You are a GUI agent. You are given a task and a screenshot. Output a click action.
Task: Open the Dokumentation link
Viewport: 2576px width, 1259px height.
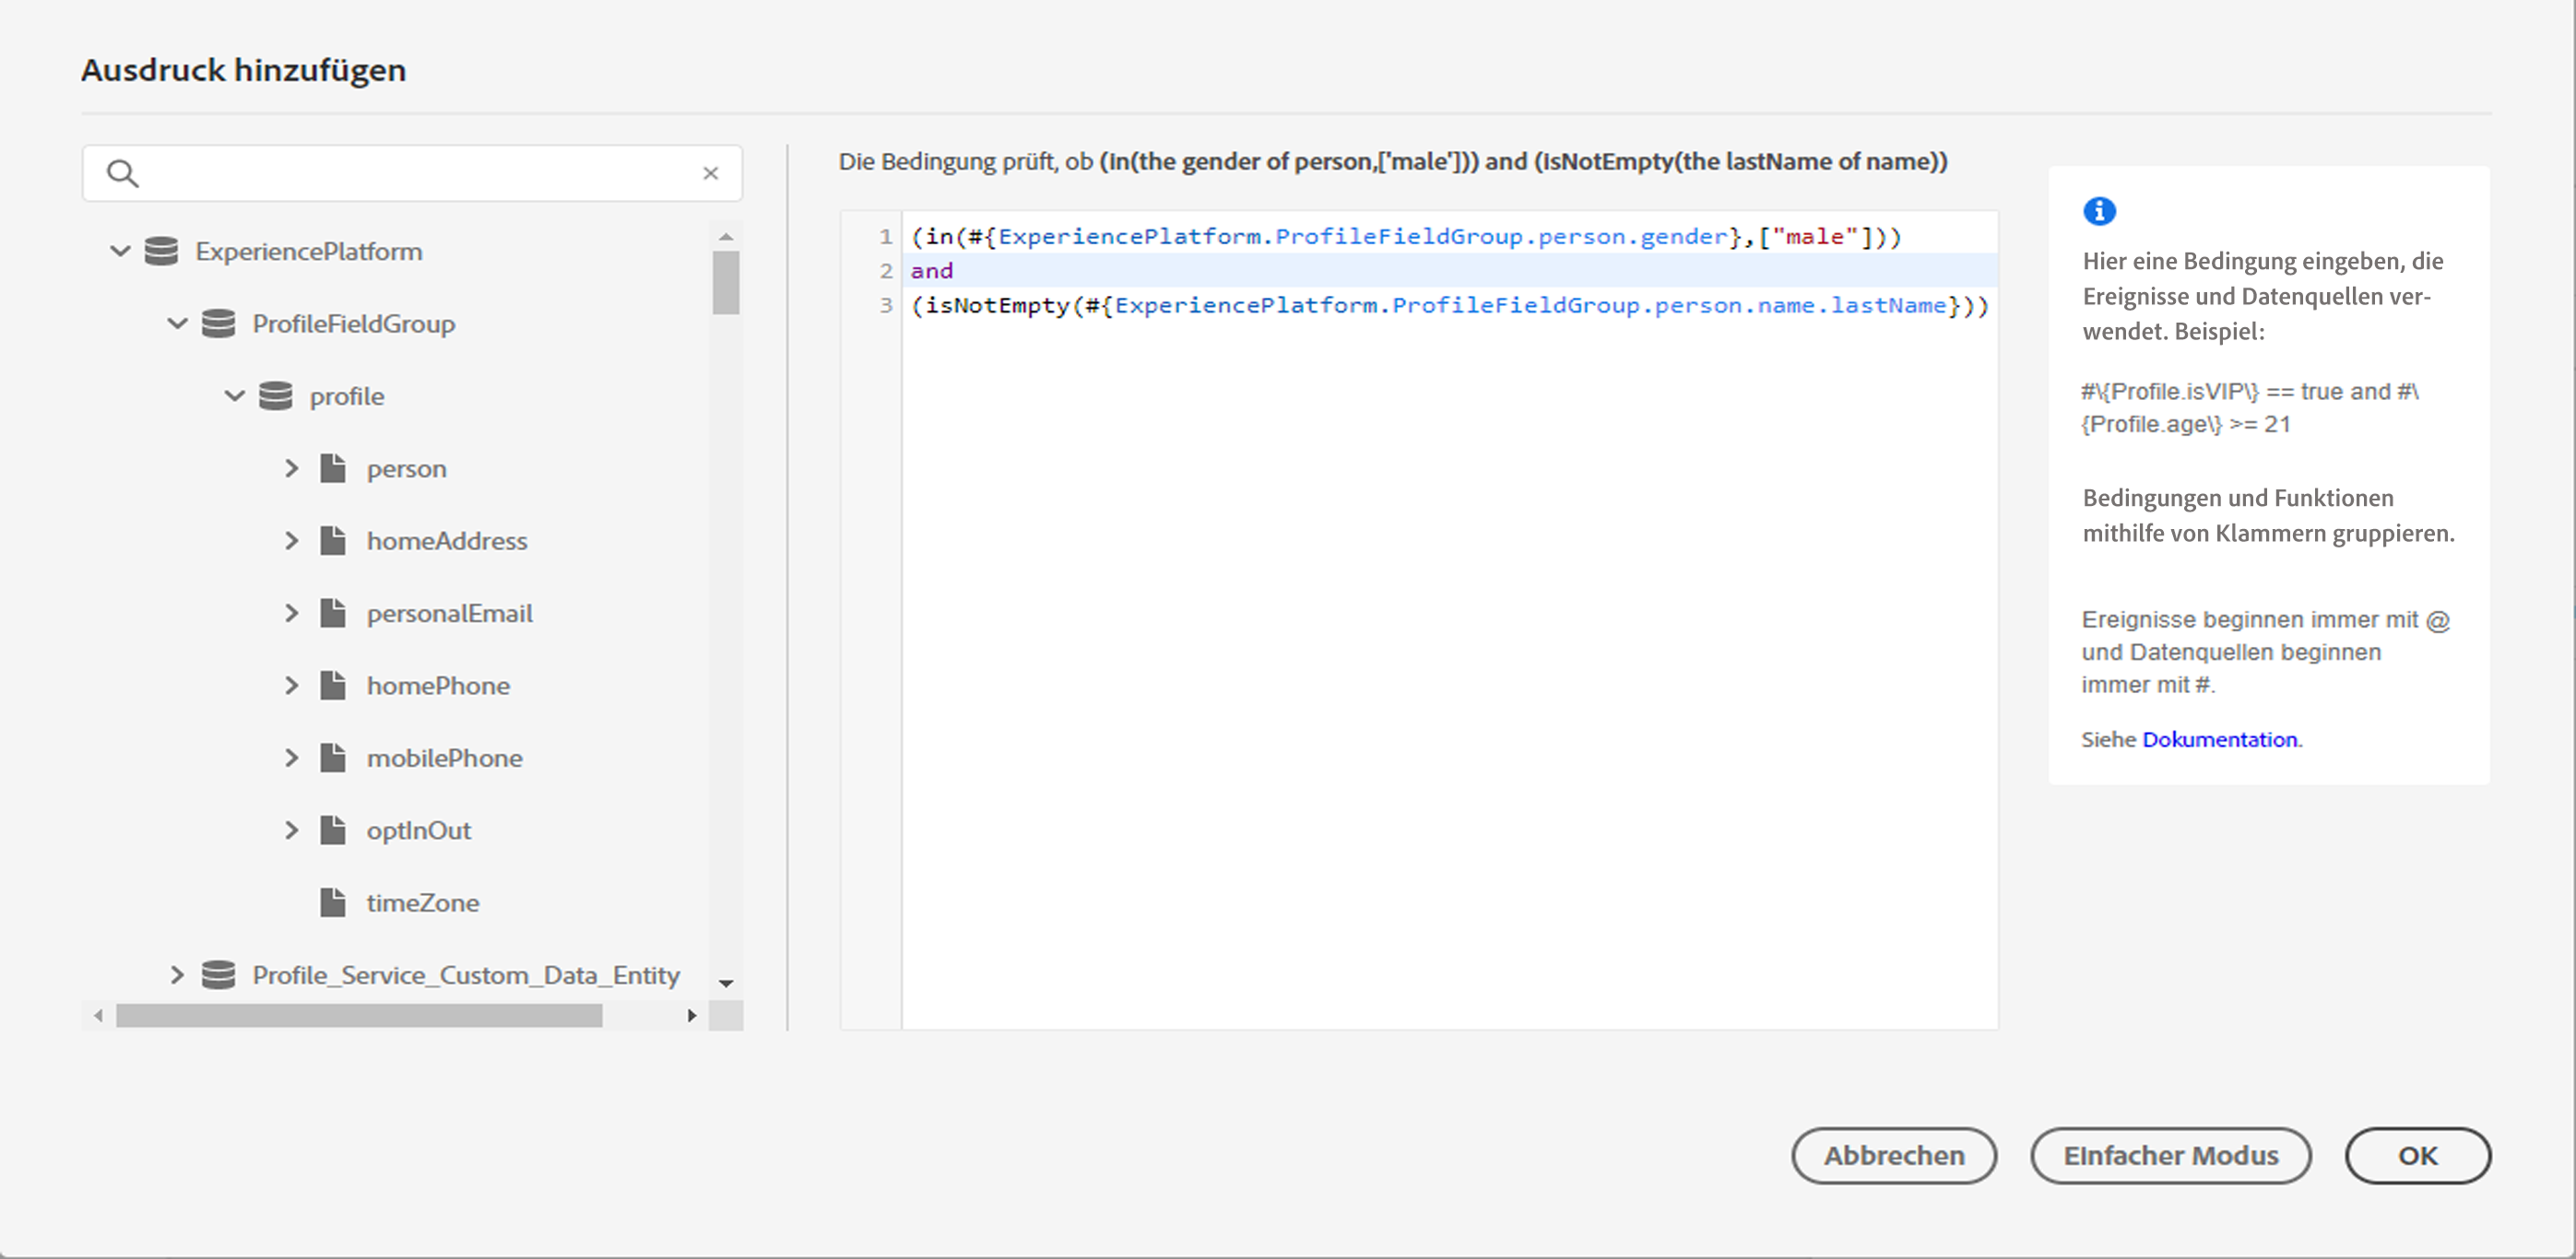[2219, 740]
